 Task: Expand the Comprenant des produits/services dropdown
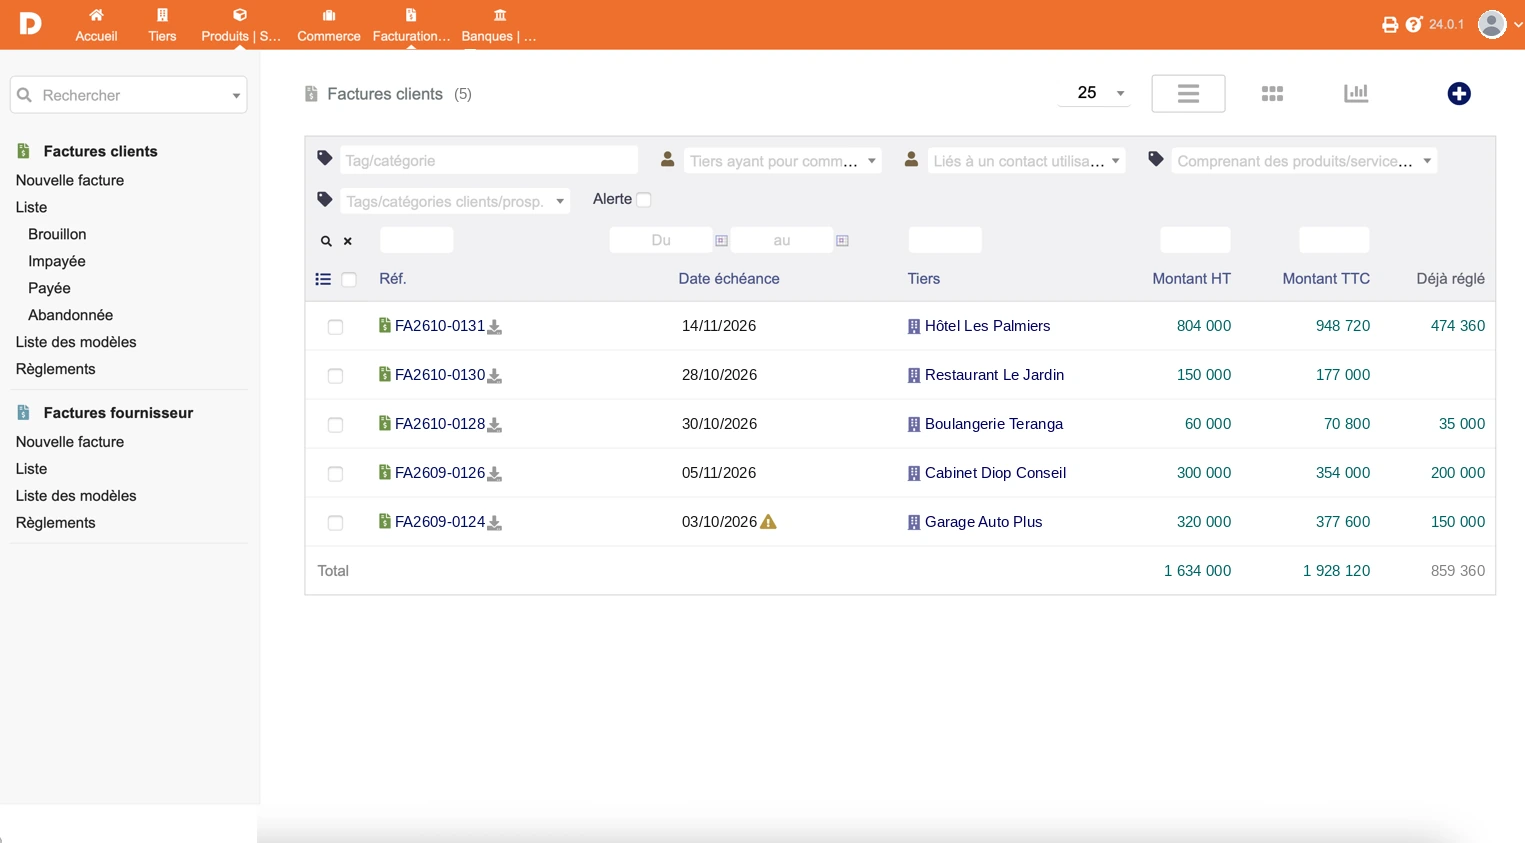coord(1304,161)
